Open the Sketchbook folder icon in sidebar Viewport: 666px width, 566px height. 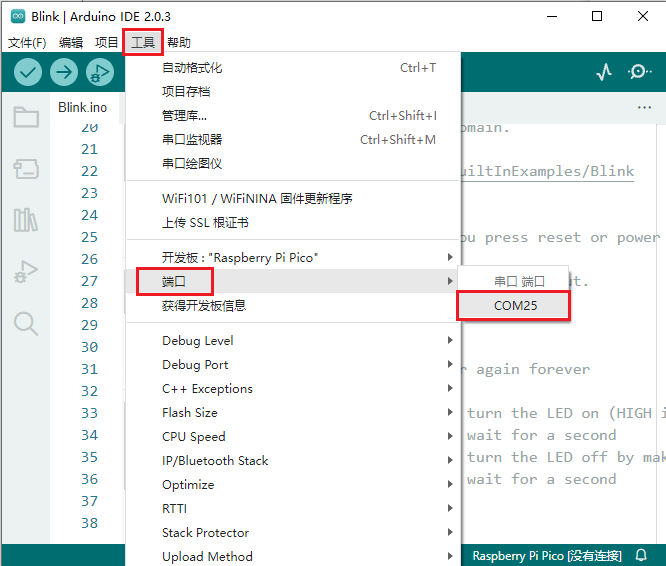tap(26, 117)
